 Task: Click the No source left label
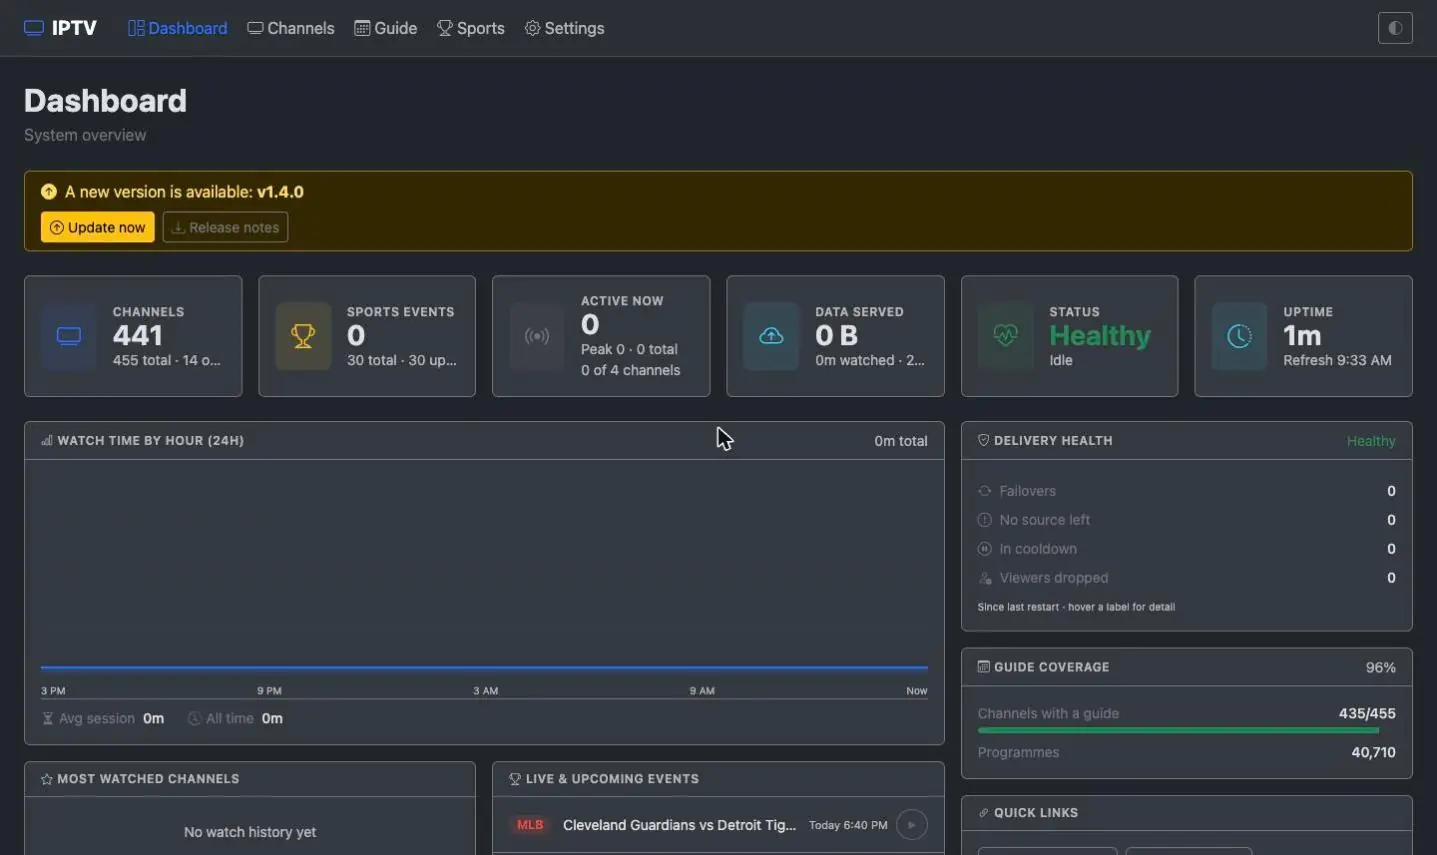point(1045,520)
